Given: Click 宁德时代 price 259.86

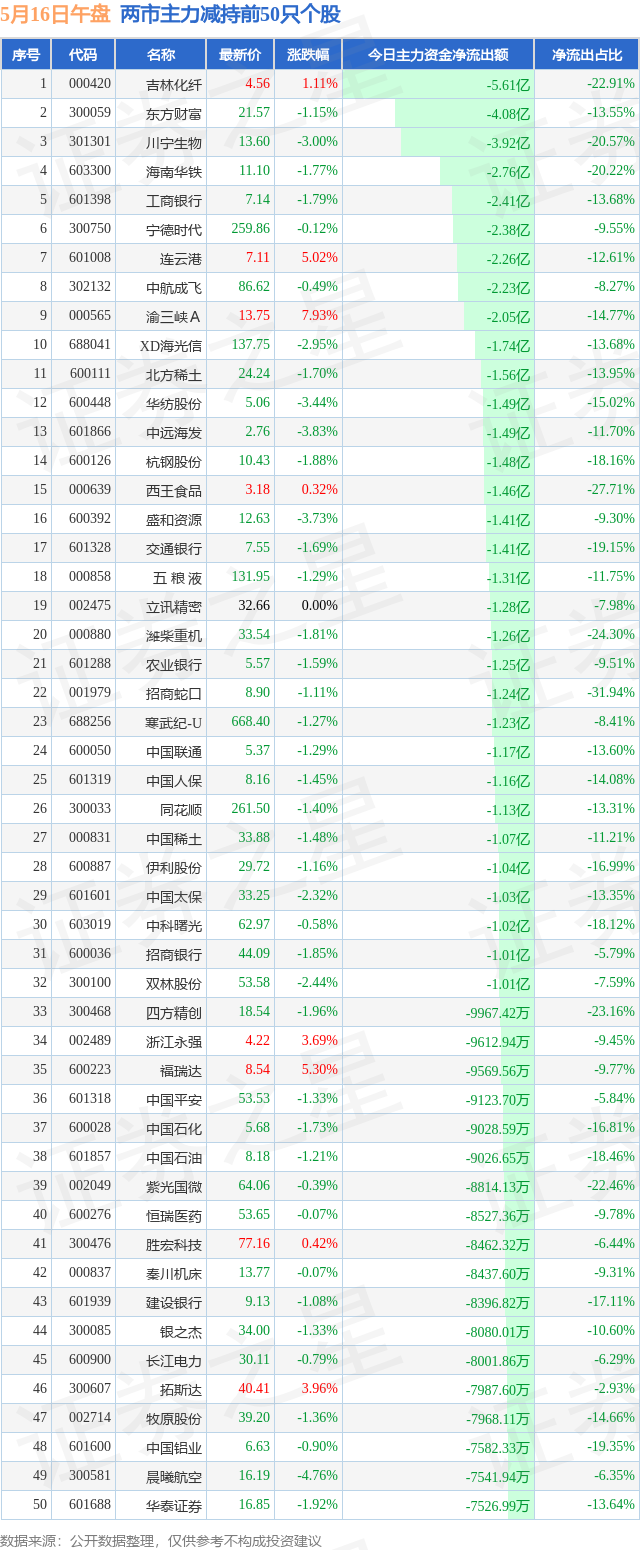Looking at the screenshot, I should click(x=250, y=229).
